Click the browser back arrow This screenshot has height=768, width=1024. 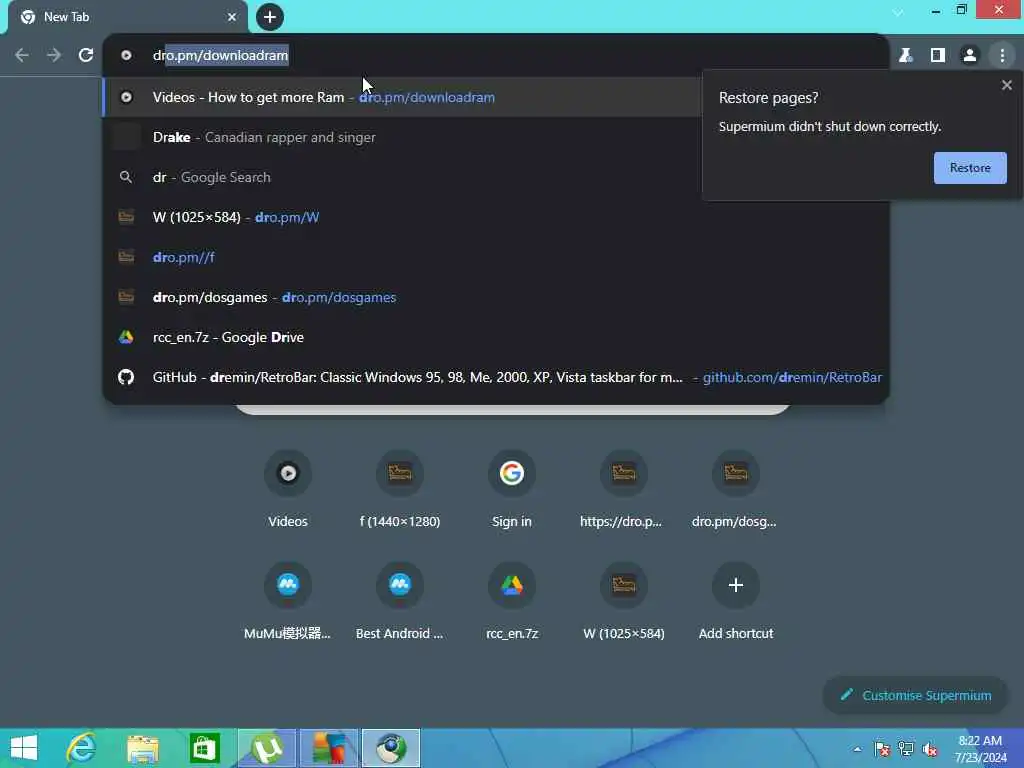coord(22,56)
